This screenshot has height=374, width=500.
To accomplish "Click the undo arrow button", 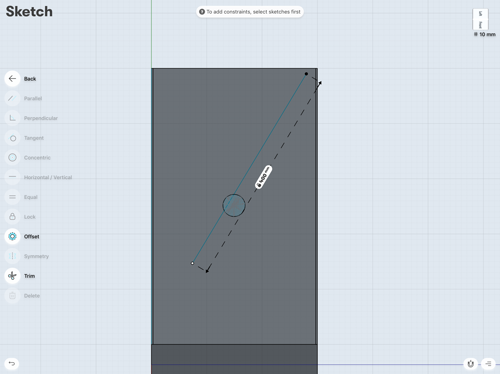I will (x=12, y=363).
